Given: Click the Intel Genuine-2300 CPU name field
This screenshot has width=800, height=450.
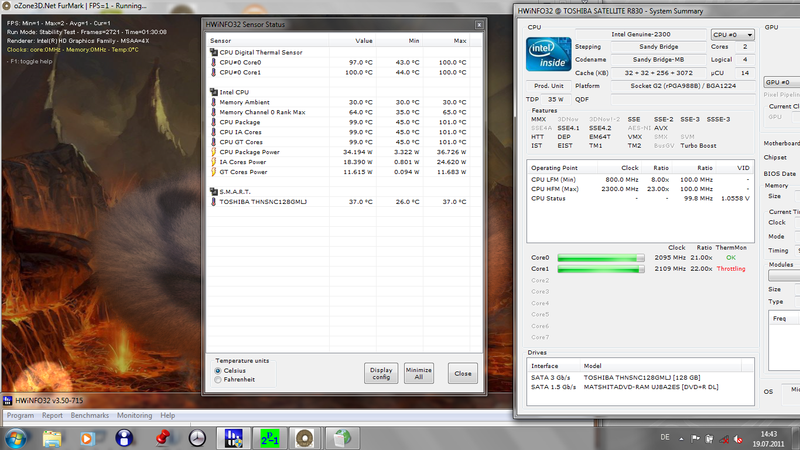Looking at the screenshot, I should 641,34.
